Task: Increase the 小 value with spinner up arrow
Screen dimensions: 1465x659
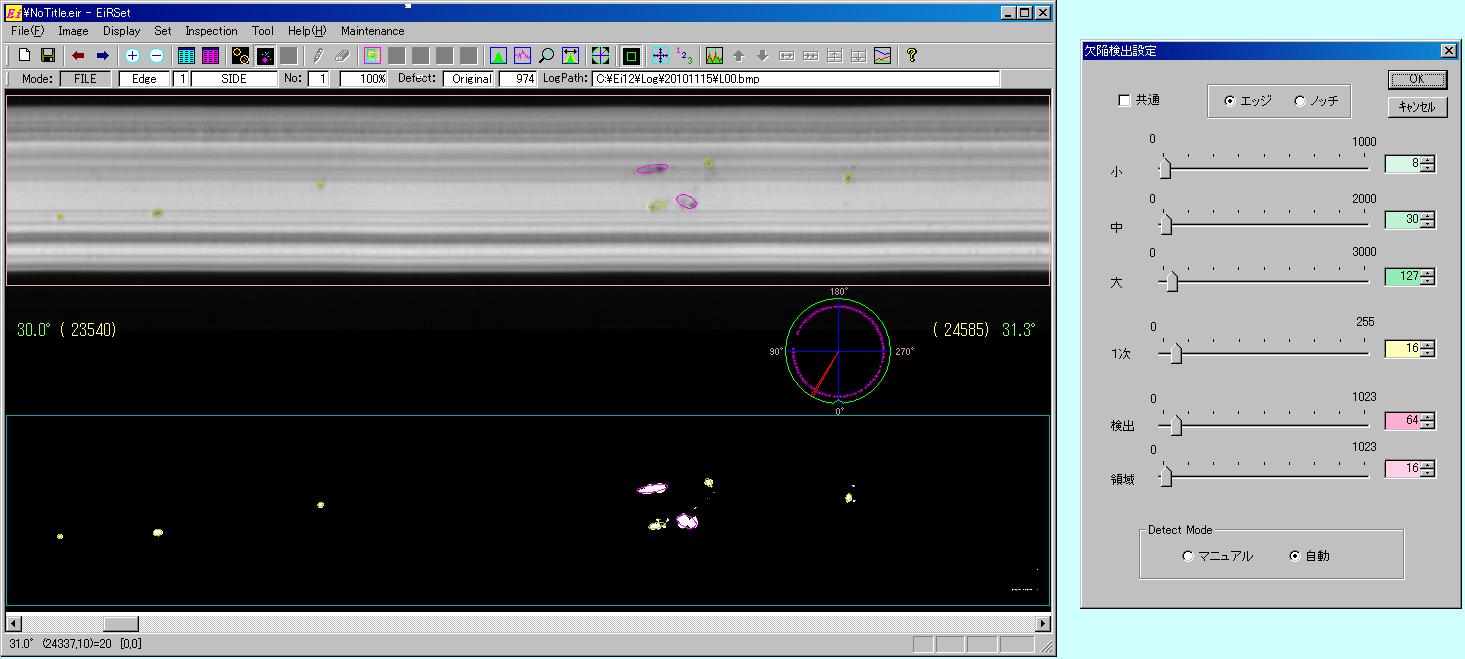Action: pyautogui.click(x=1428, y=159)
